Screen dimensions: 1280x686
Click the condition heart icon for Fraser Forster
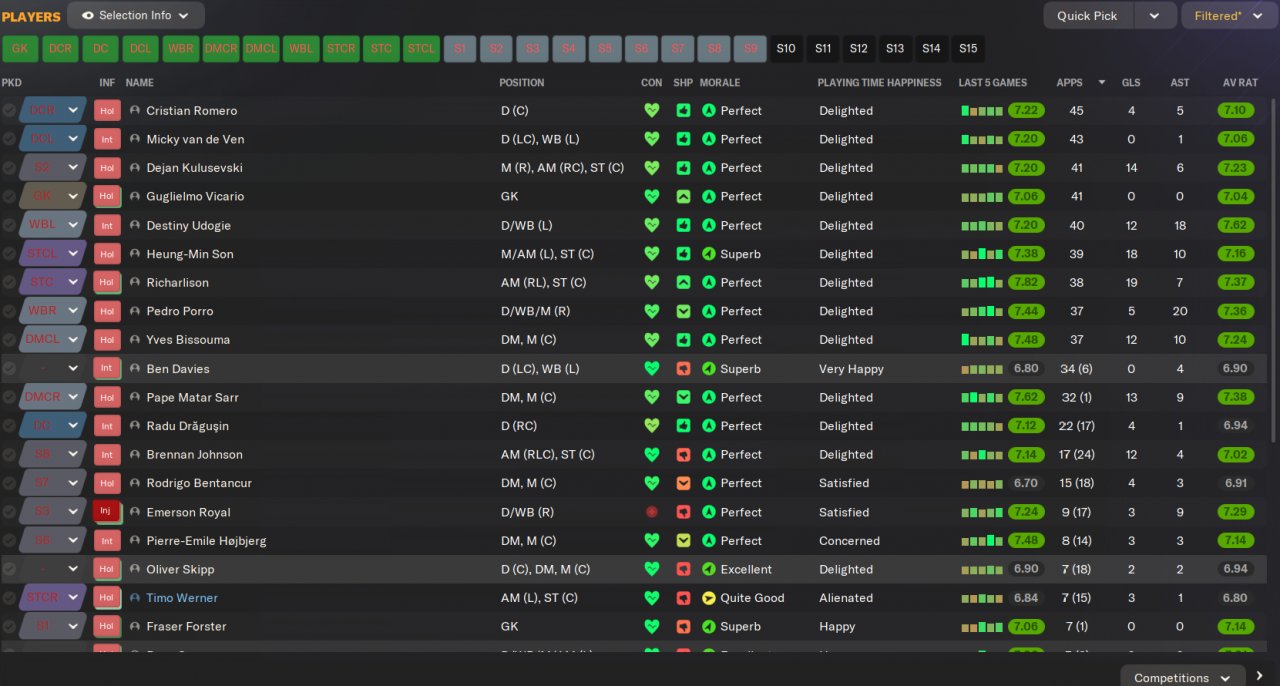pos(652,627)
